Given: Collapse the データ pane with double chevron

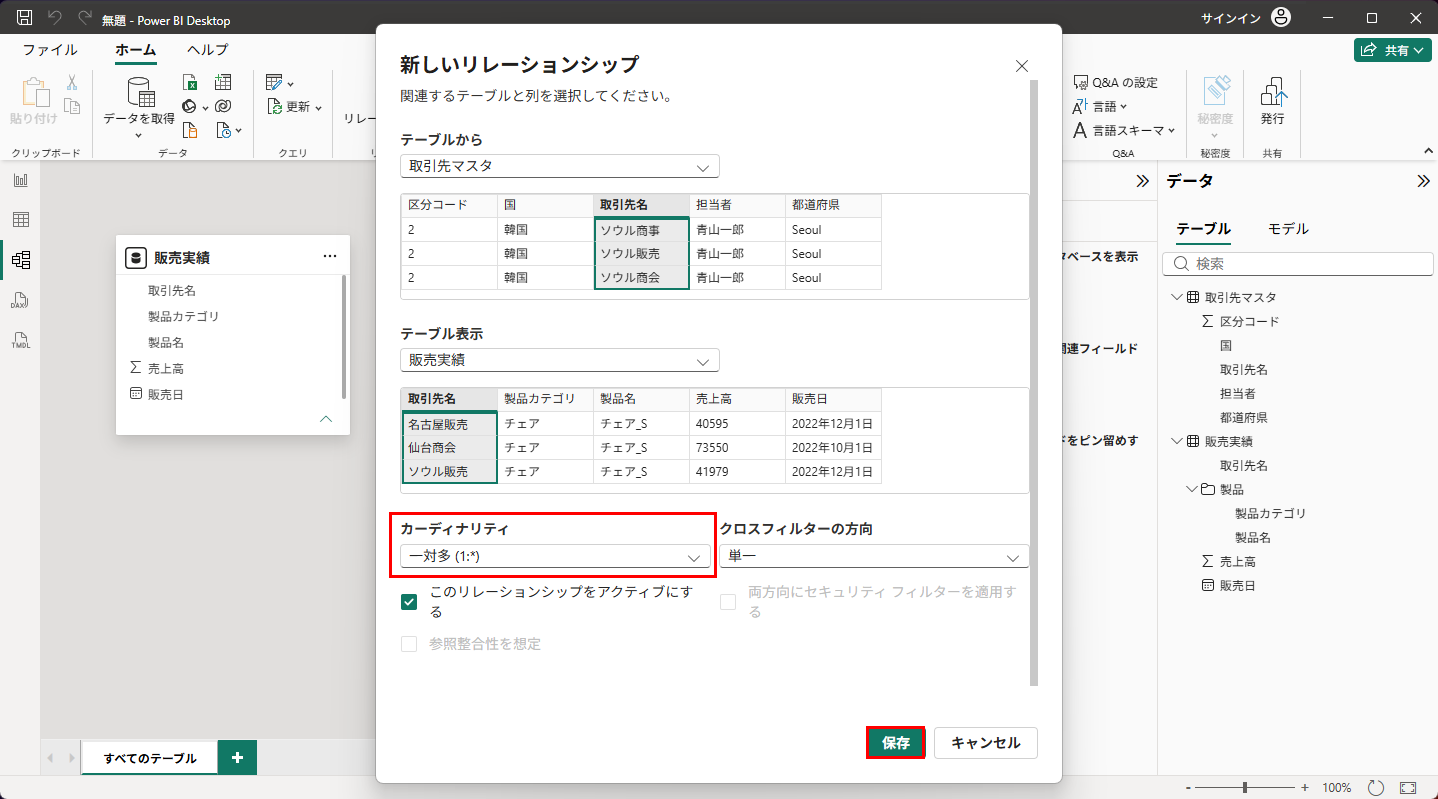Looking at the screenshot, I should point(1423,181).
